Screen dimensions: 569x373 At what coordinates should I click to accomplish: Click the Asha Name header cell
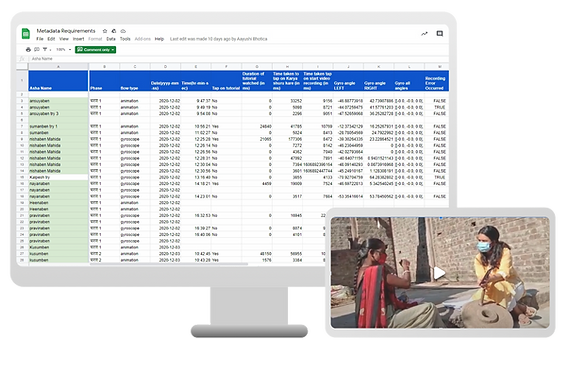[x=58, y=81]
